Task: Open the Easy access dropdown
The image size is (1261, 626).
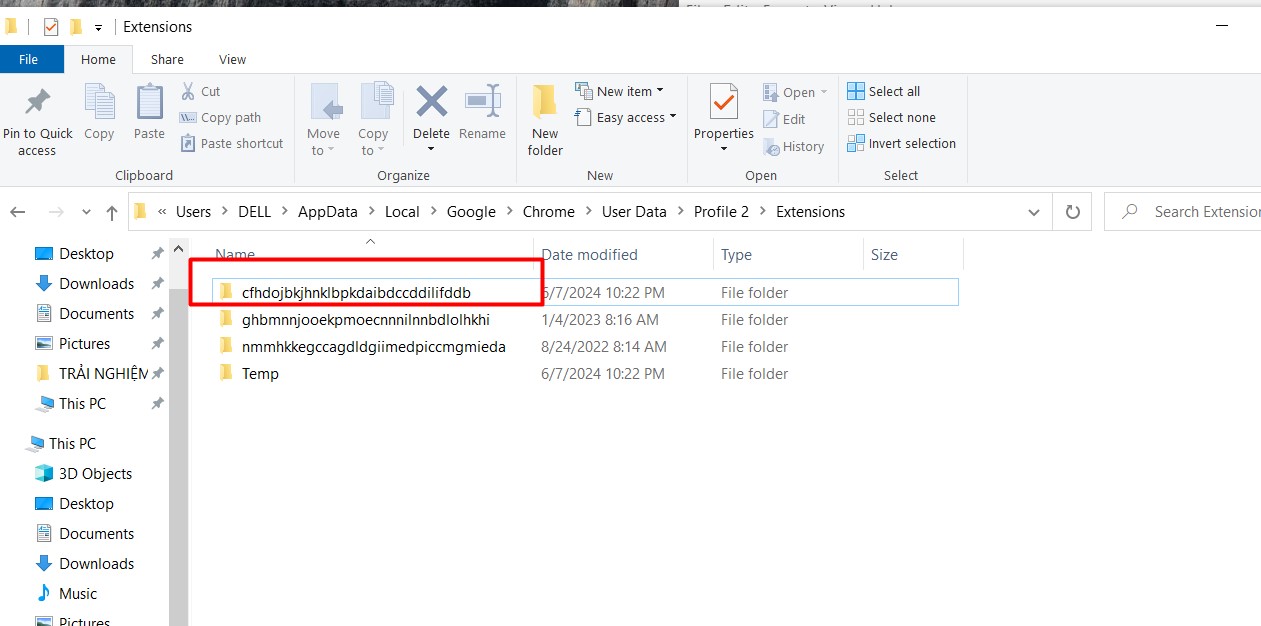Action: (672, 117)
